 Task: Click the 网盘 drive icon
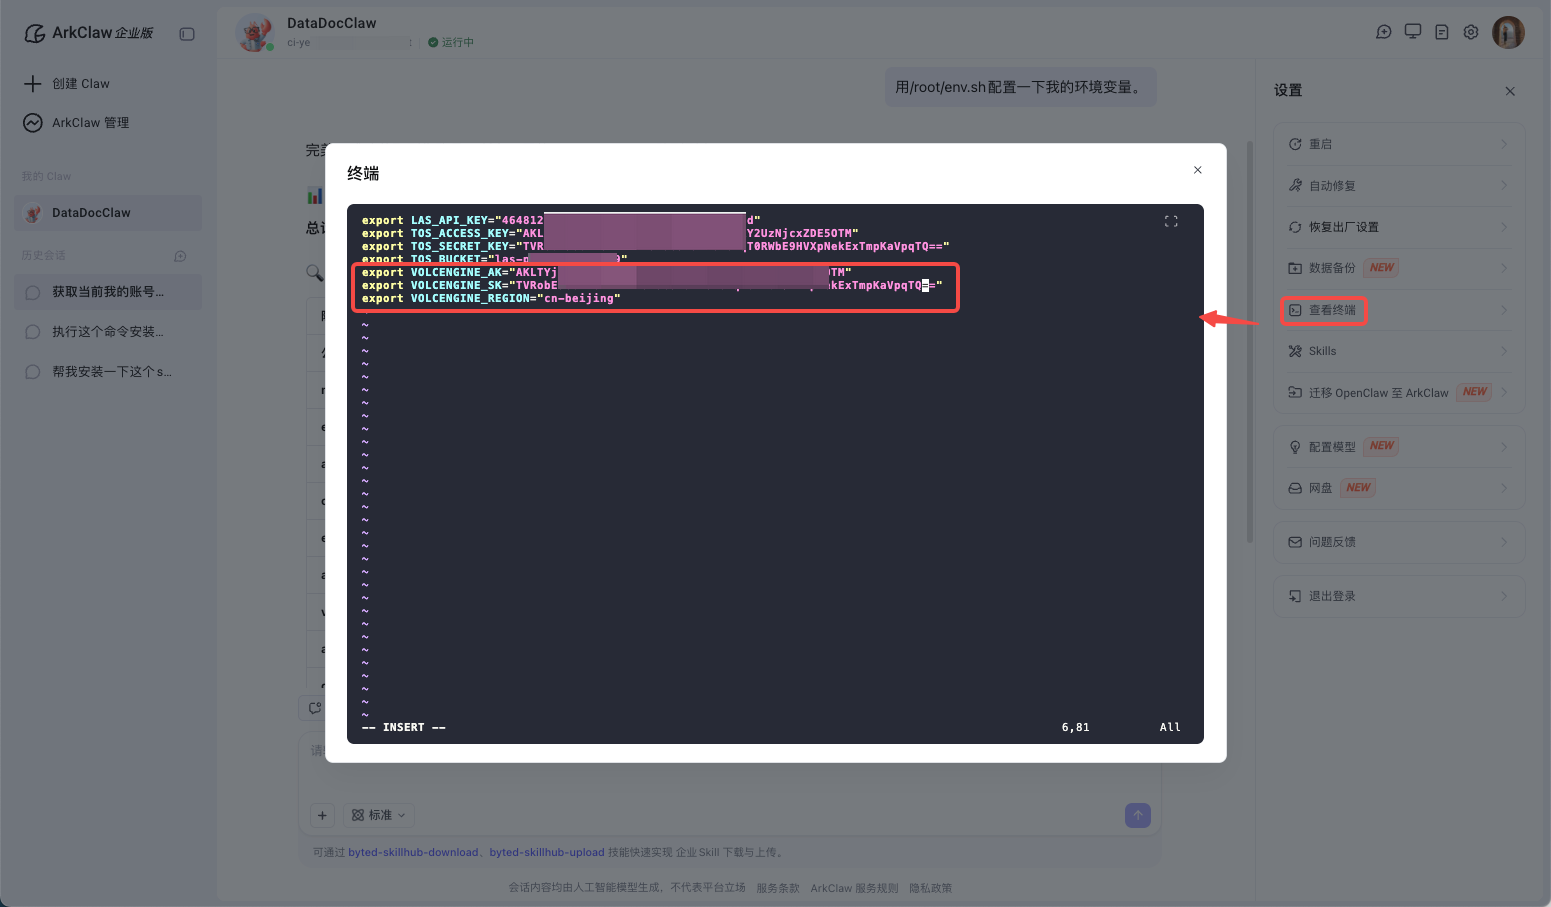point(1295,488)
